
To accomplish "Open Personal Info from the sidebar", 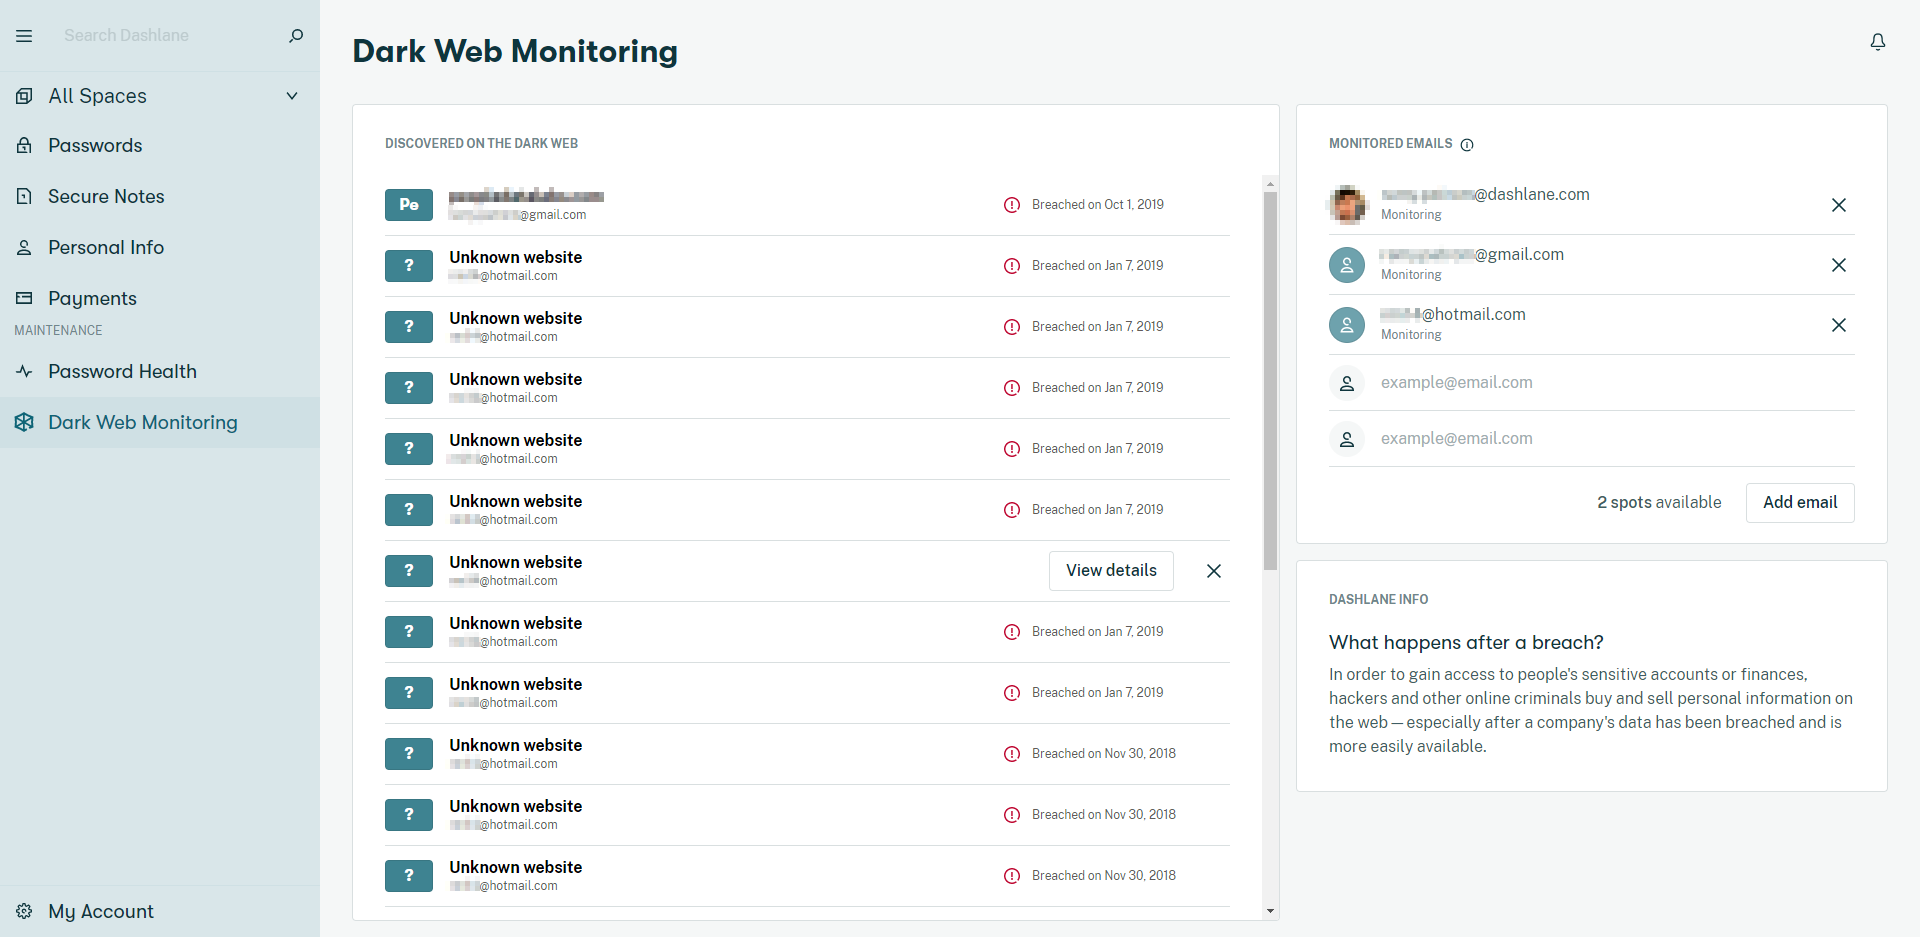I will [104, 247].
